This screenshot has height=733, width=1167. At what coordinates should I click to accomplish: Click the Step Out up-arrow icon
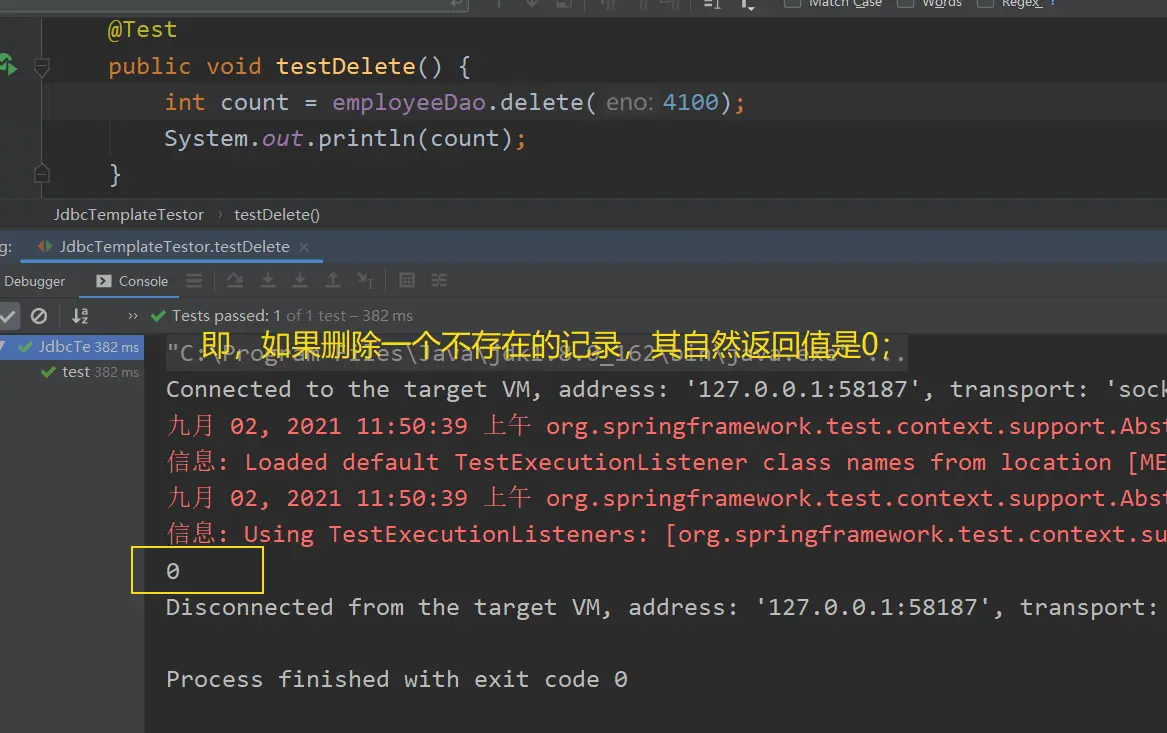333,281
